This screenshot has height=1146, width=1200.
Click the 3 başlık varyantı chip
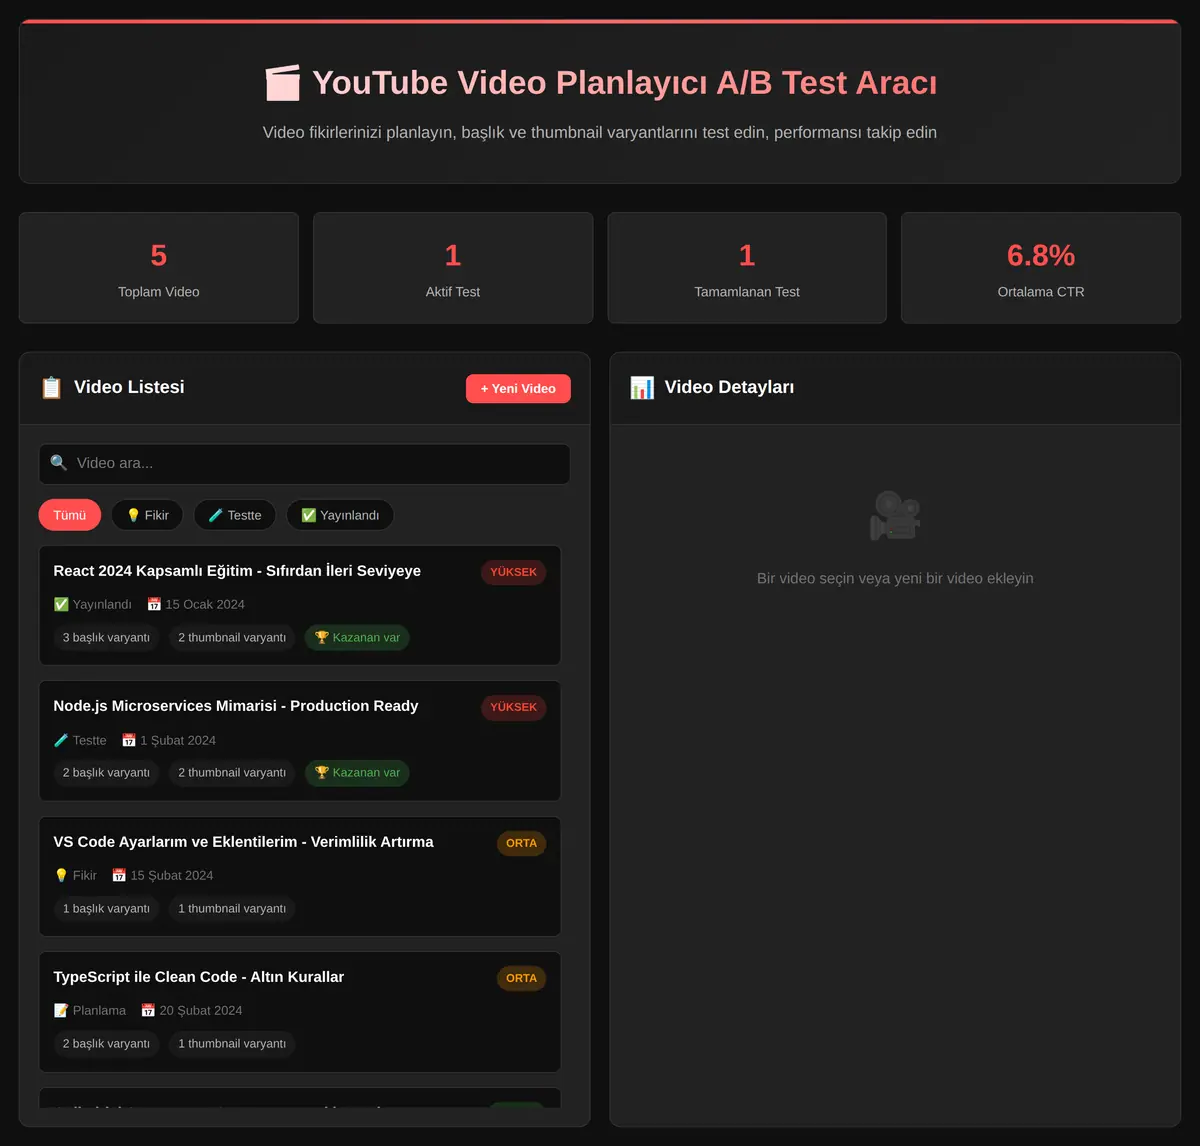[x=106, y=637]
